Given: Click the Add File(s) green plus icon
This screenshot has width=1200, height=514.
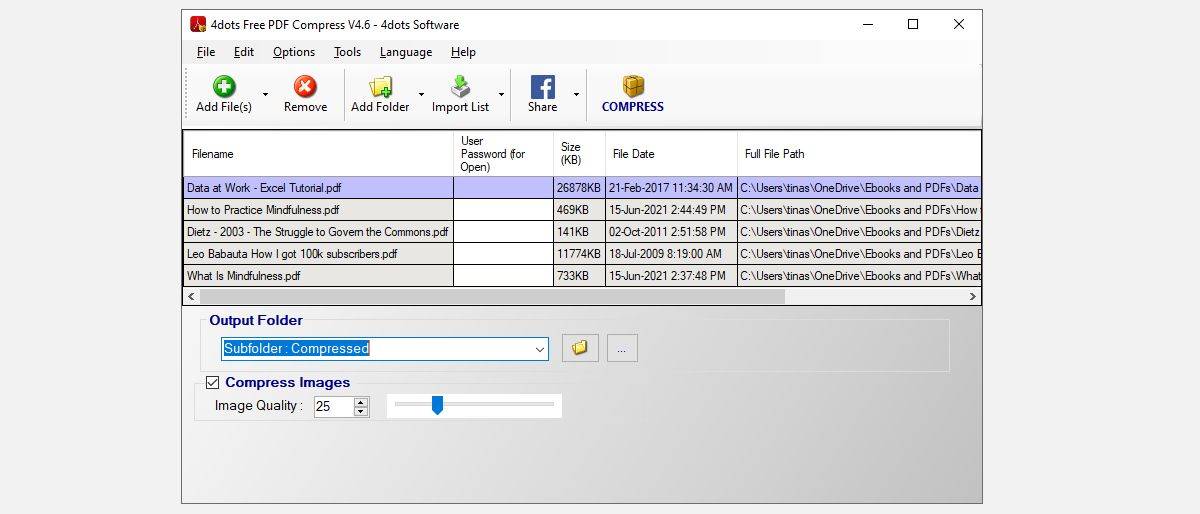Looking at the screenshot, I should [x=224, y=87].
